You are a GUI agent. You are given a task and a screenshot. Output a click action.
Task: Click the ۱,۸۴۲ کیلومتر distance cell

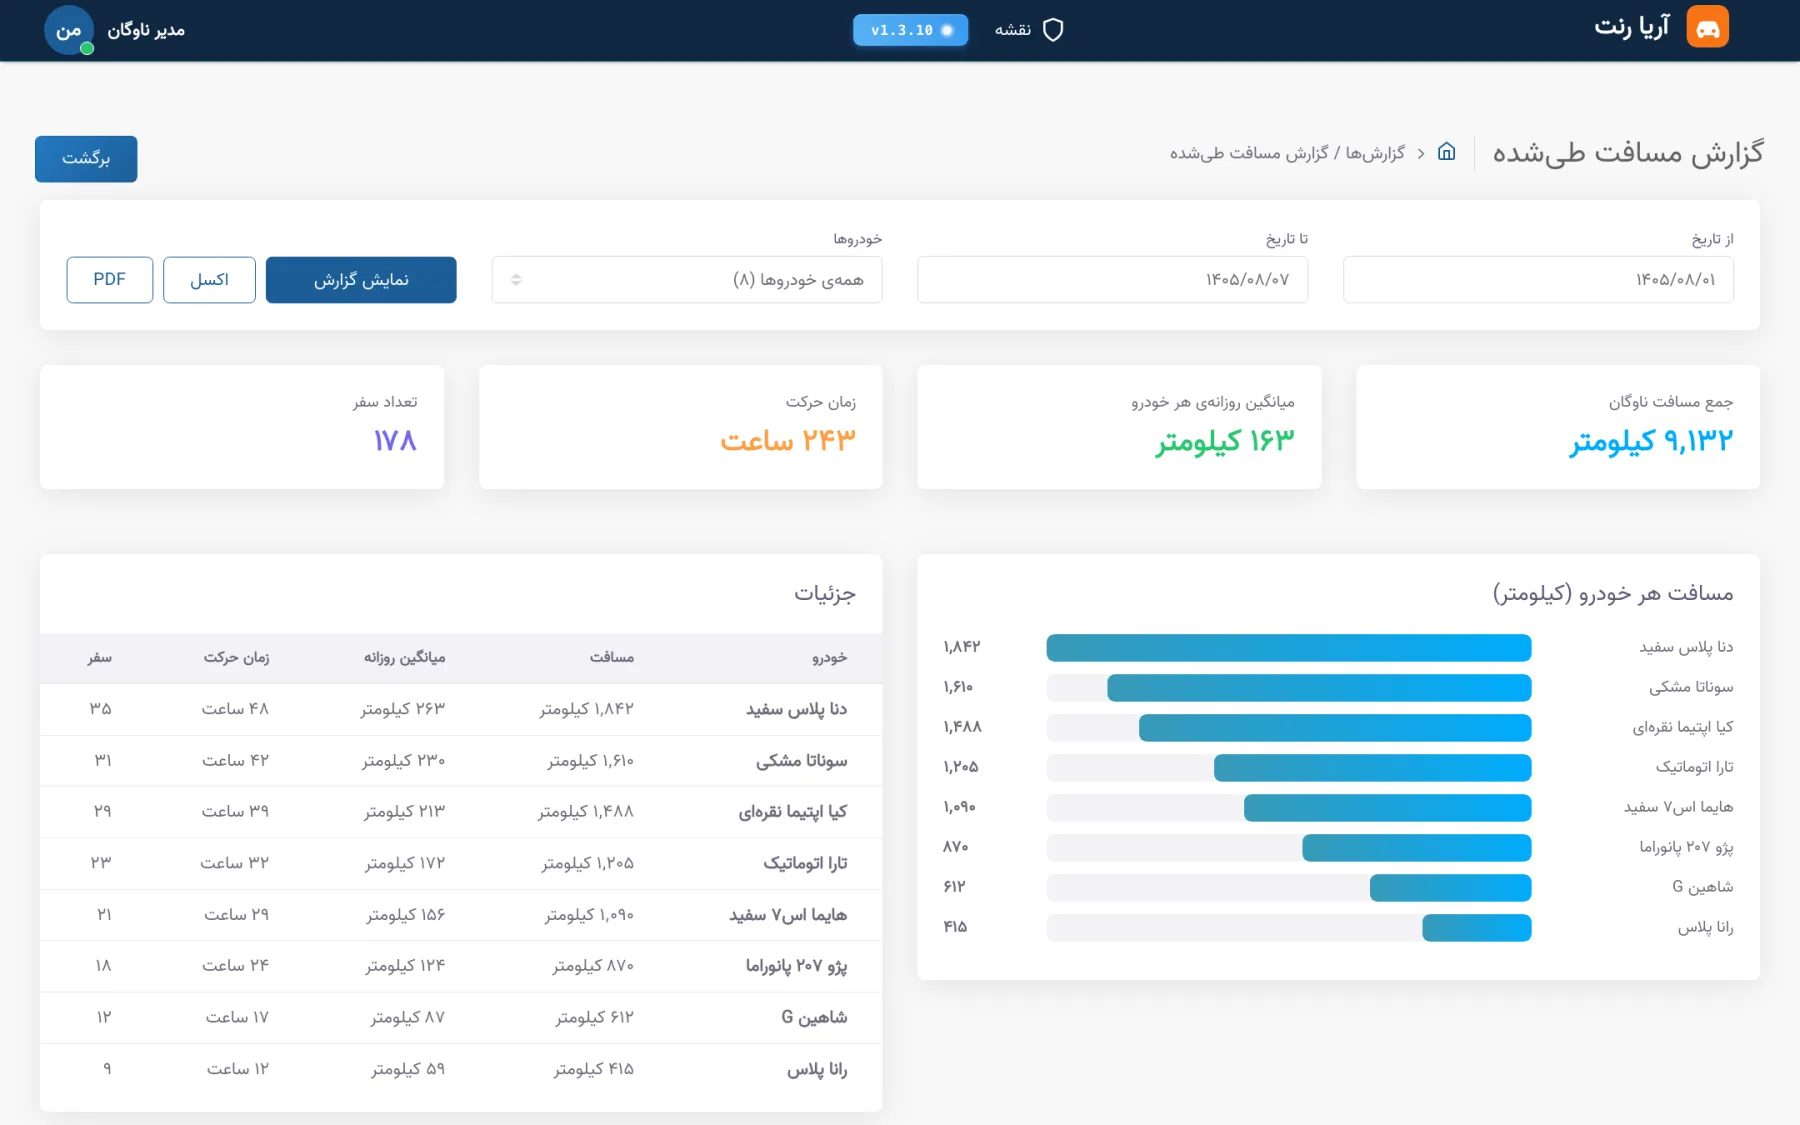[586, 710]
